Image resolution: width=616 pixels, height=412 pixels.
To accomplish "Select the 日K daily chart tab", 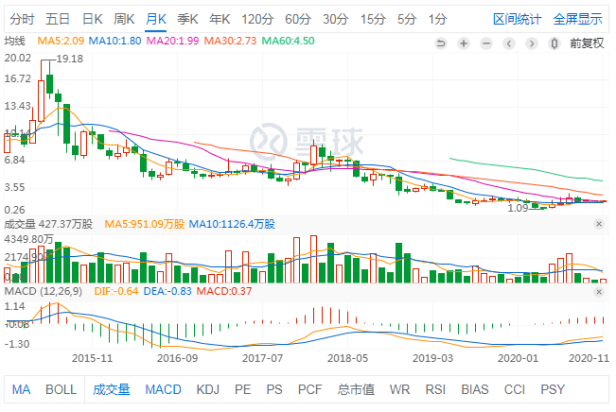I will click(92, 19).
